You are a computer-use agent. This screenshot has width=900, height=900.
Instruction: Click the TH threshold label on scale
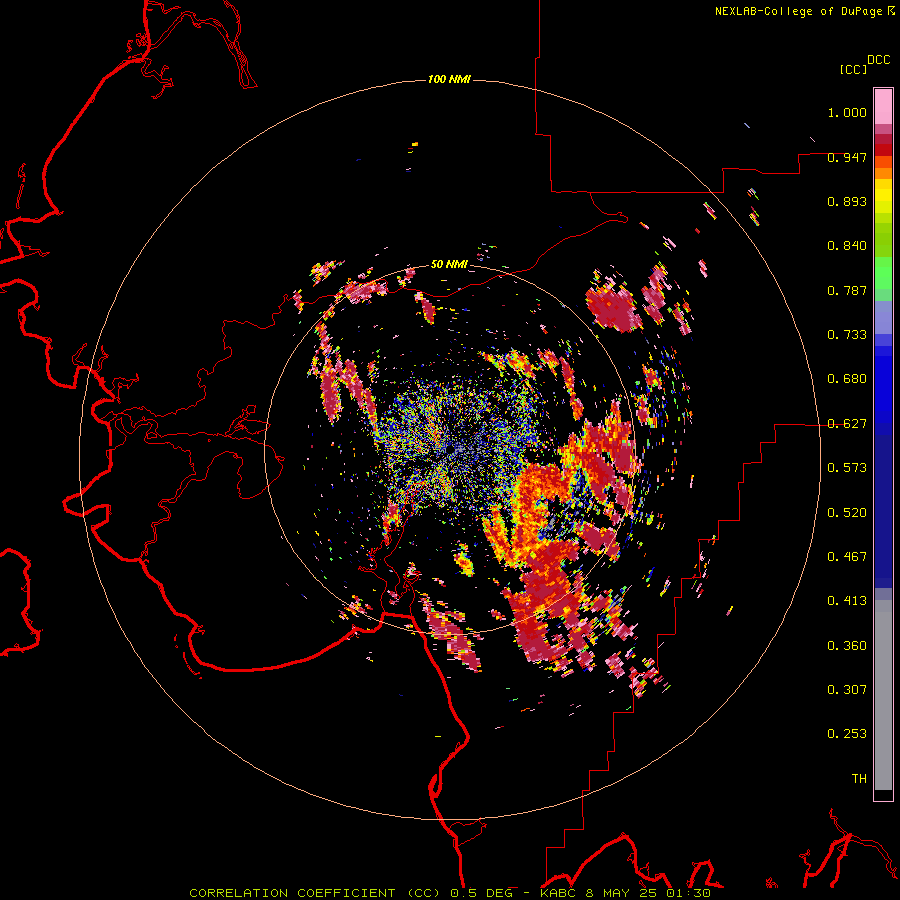click(x=859, y=778)
